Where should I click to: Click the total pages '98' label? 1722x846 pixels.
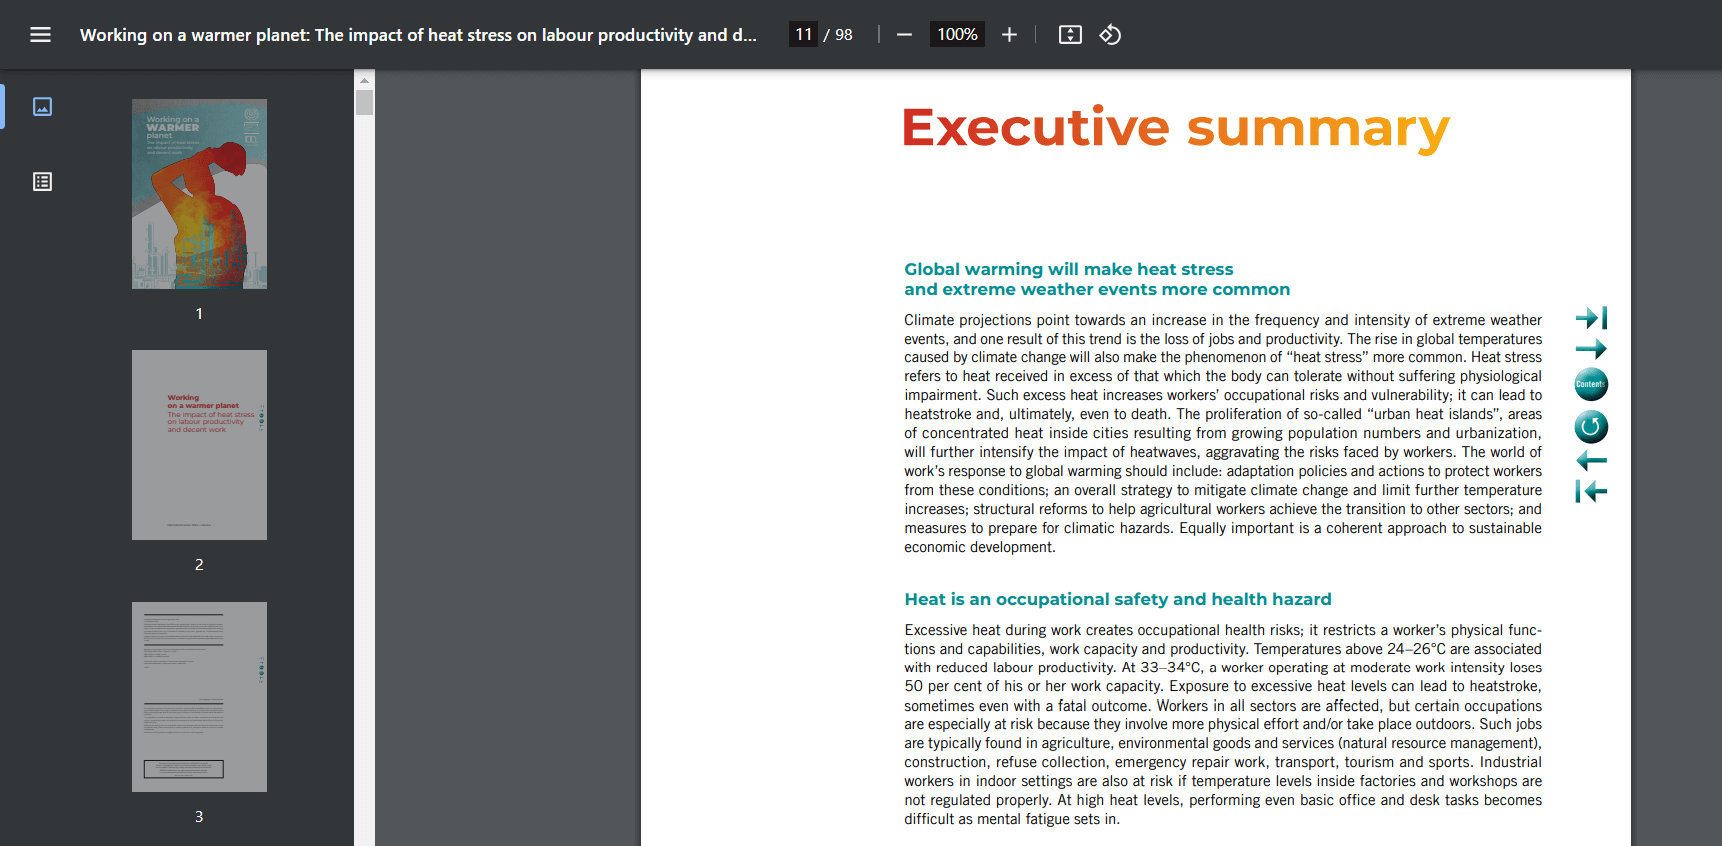pyautogui.click(x=844, y=35)
